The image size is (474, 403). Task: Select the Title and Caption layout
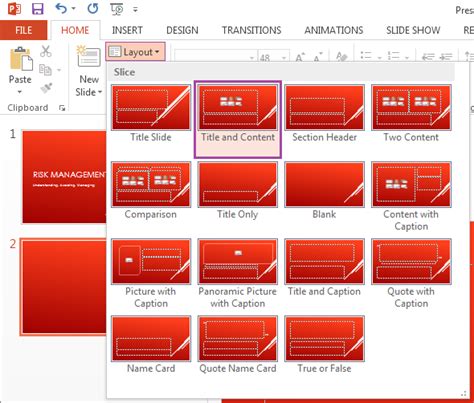pos(324,268)
